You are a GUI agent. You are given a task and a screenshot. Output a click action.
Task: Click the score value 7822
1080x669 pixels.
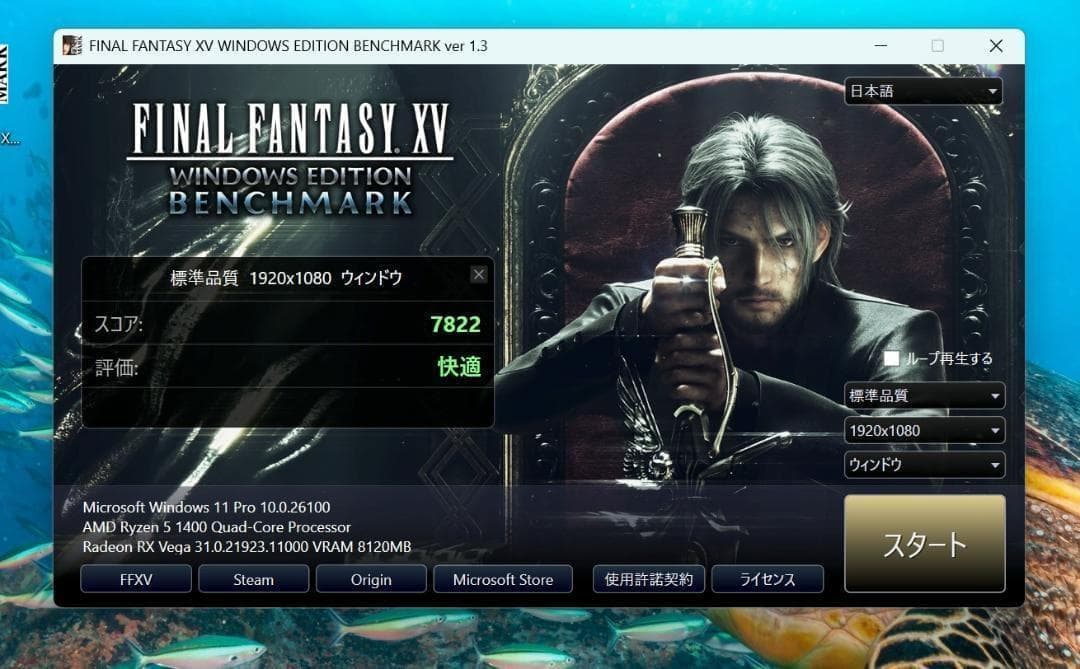coord(455,324)
